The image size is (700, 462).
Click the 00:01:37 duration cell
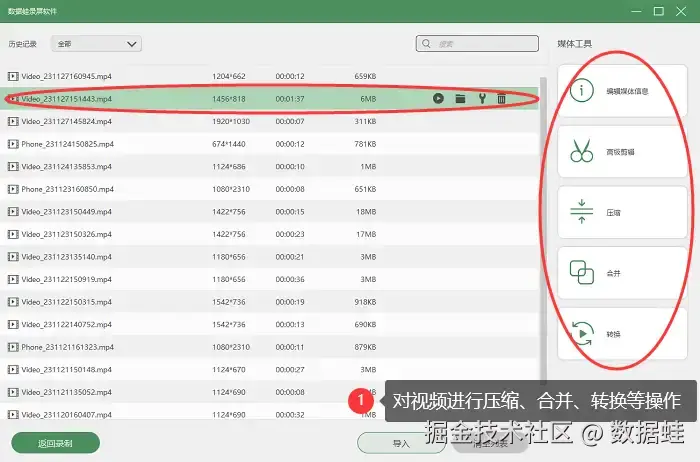click(x=290, y=99)
